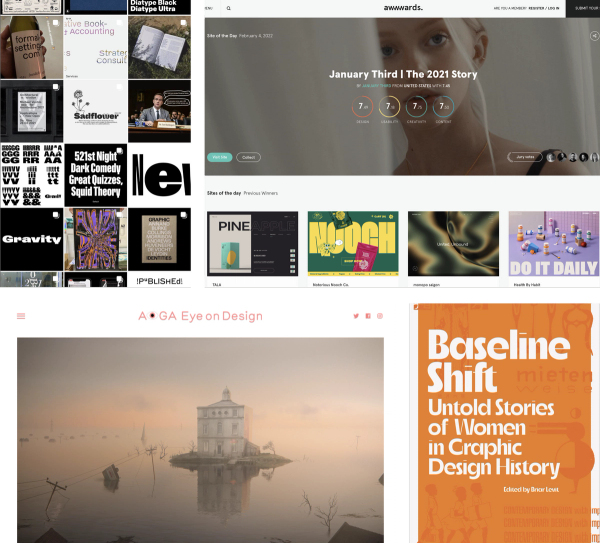Open the Graphic Identities book post
The height and width of the screenshot is (543, 600).
[159, 239]
